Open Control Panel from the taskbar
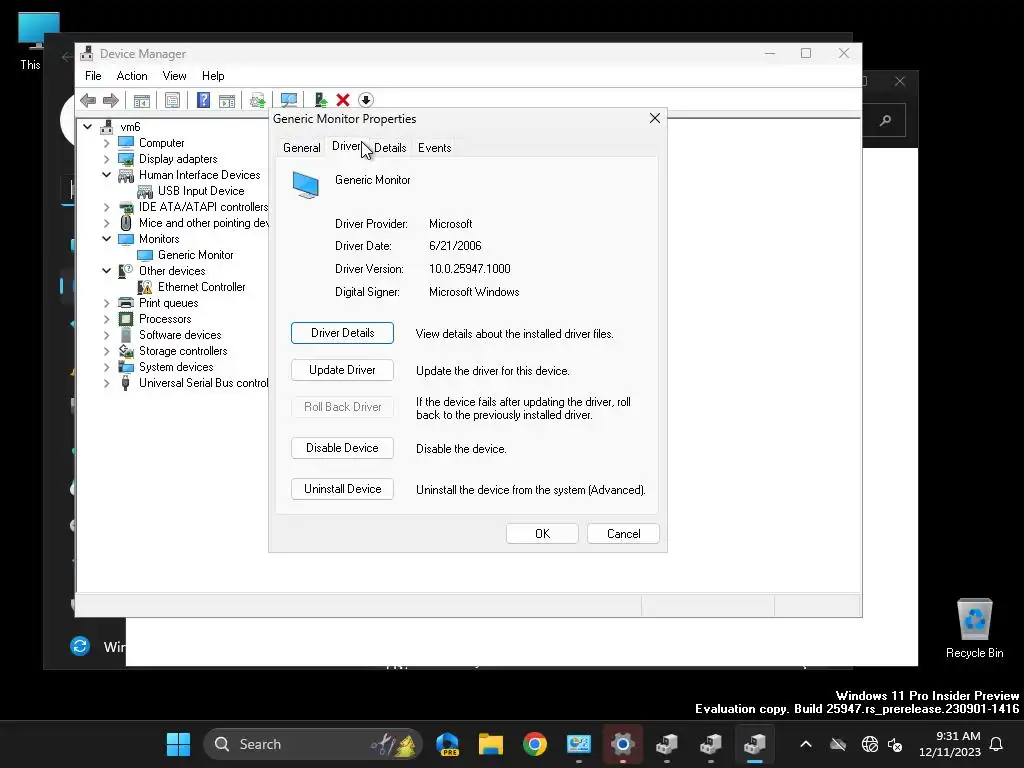The width and height of the screenshot is (1024, 768). [579, 744]
